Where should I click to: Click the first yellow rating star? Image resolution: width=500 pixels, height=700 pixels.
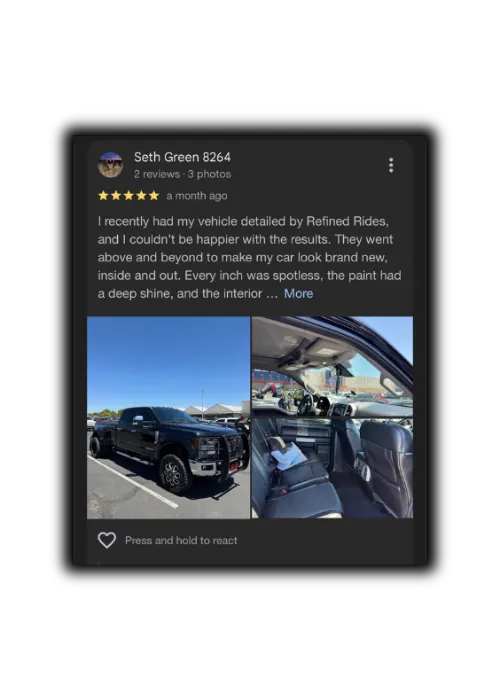click(103, 196)
